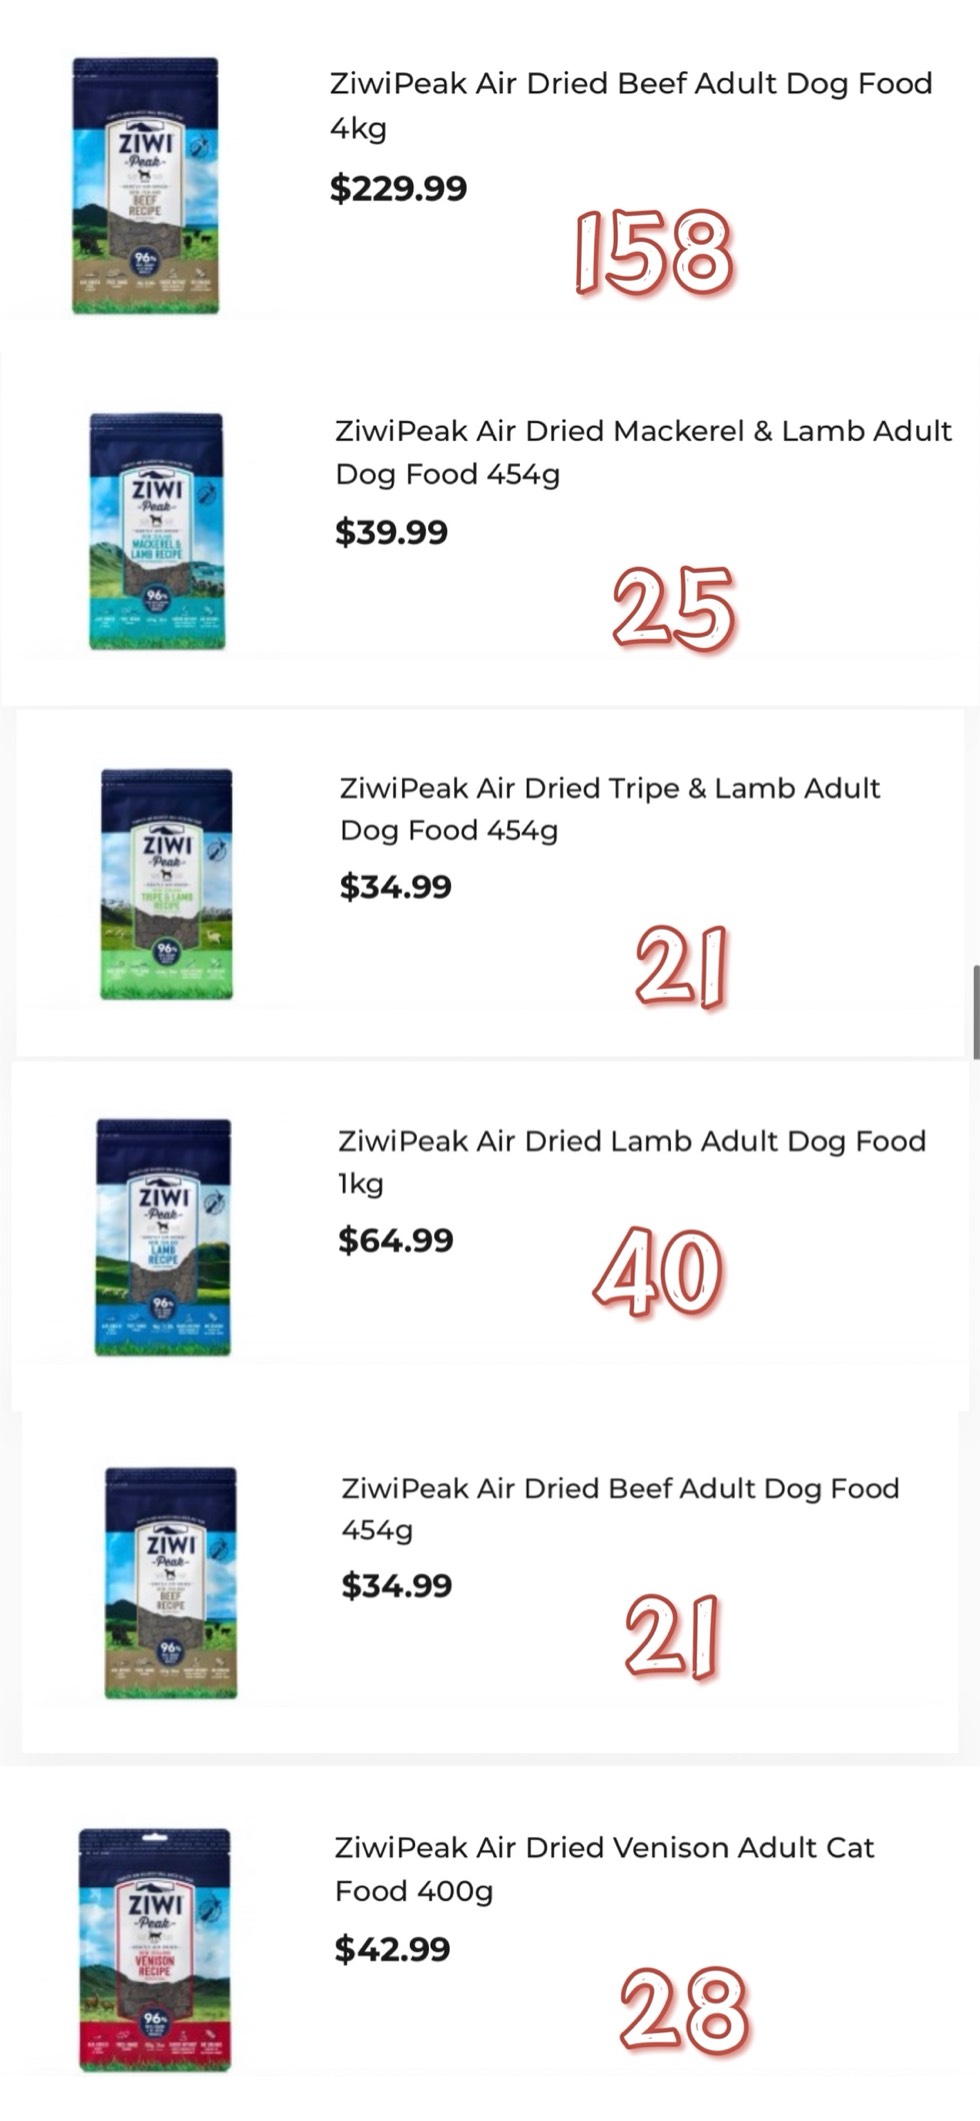Select the $39.99 price label
The height and width of the screenshot is (2121, 980).
point(391,532)
